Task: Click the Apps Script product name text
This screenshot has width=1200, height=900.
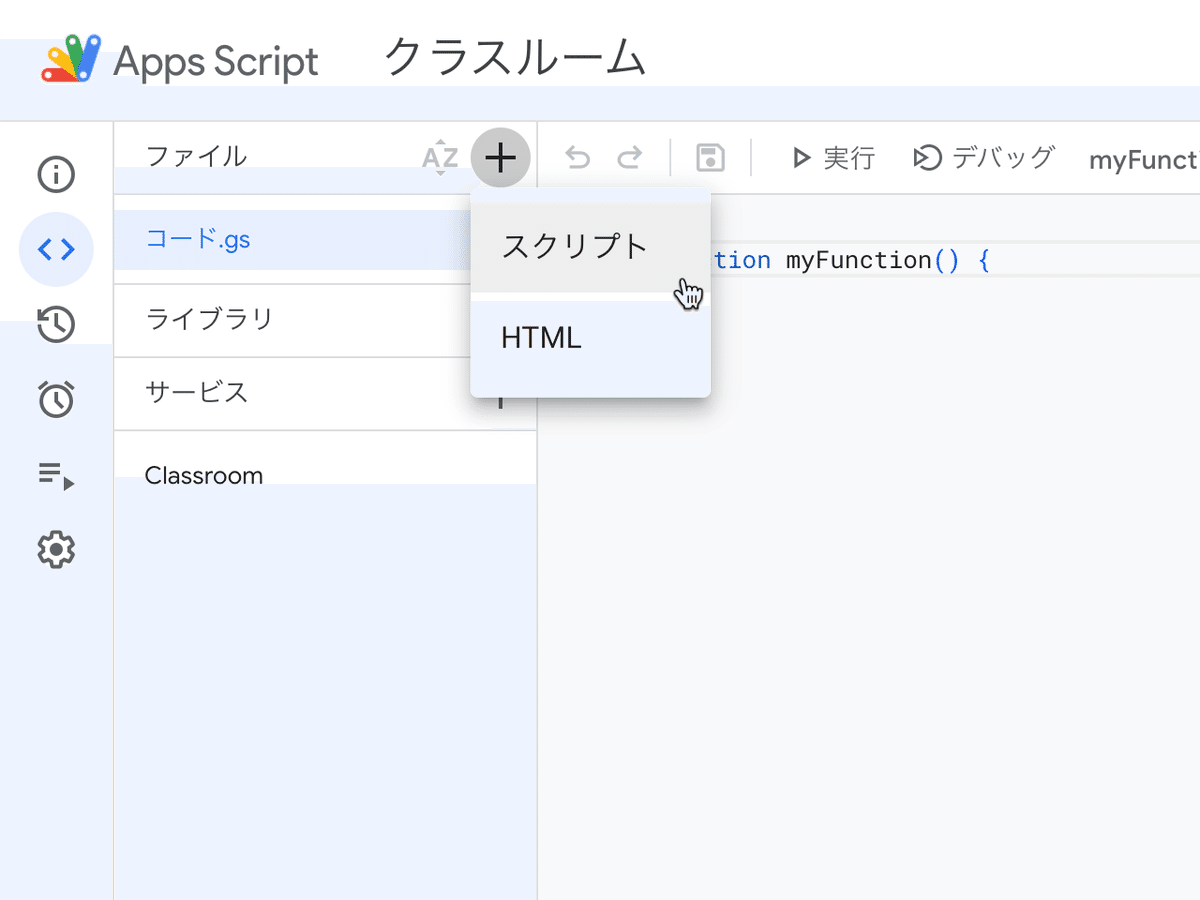Action: click(x=216, y=62)
